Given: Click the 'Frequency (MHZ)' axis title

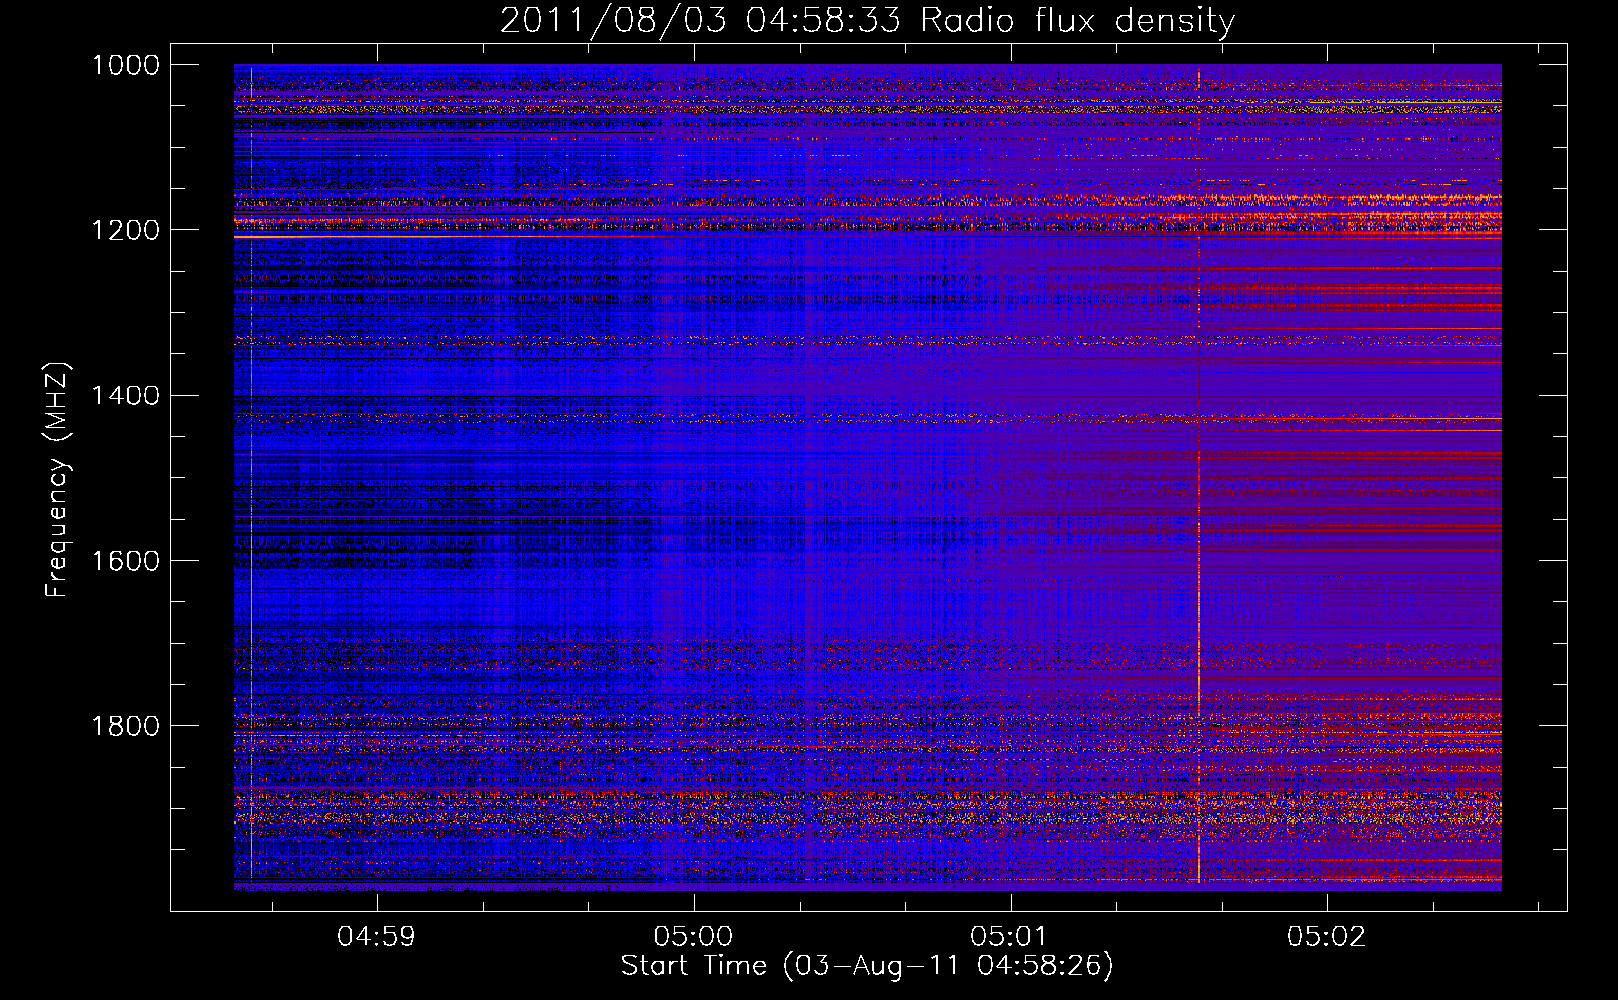Looking at the screenshot, I should 58,480.
